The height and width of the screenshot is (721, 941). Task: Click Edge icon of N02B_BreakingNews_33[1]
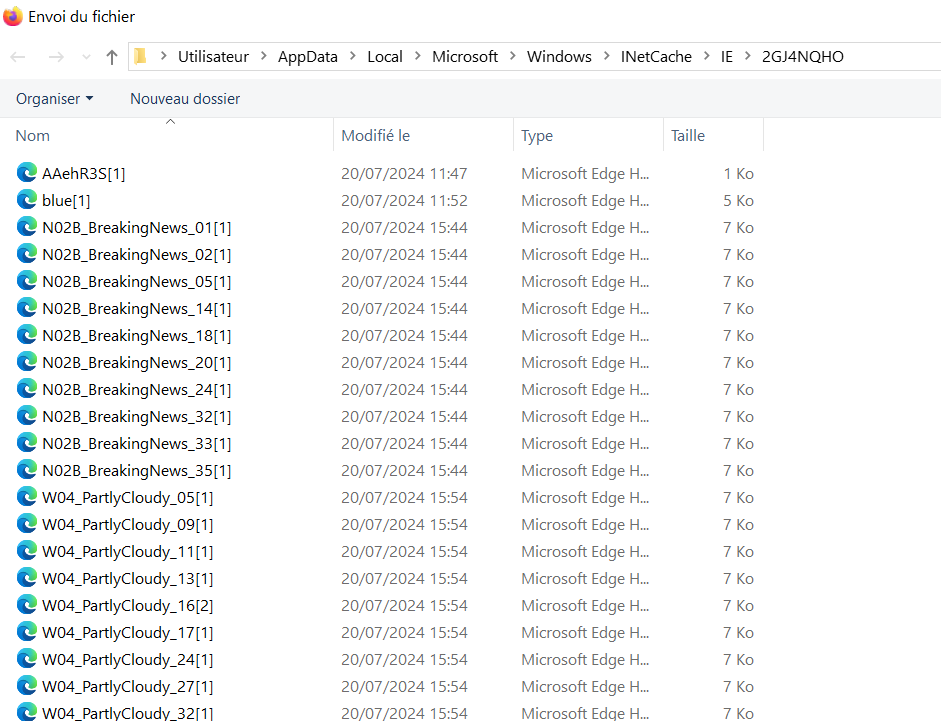pyautogui.click(x=27, y=443)
